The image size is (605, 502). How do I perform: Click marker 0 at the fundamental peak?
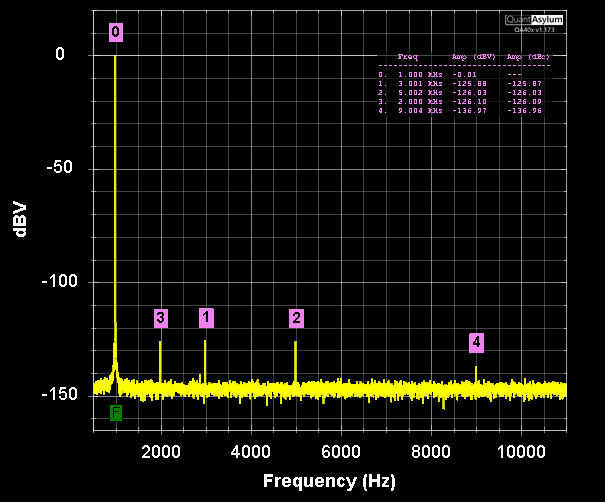(x=116, y=32)
